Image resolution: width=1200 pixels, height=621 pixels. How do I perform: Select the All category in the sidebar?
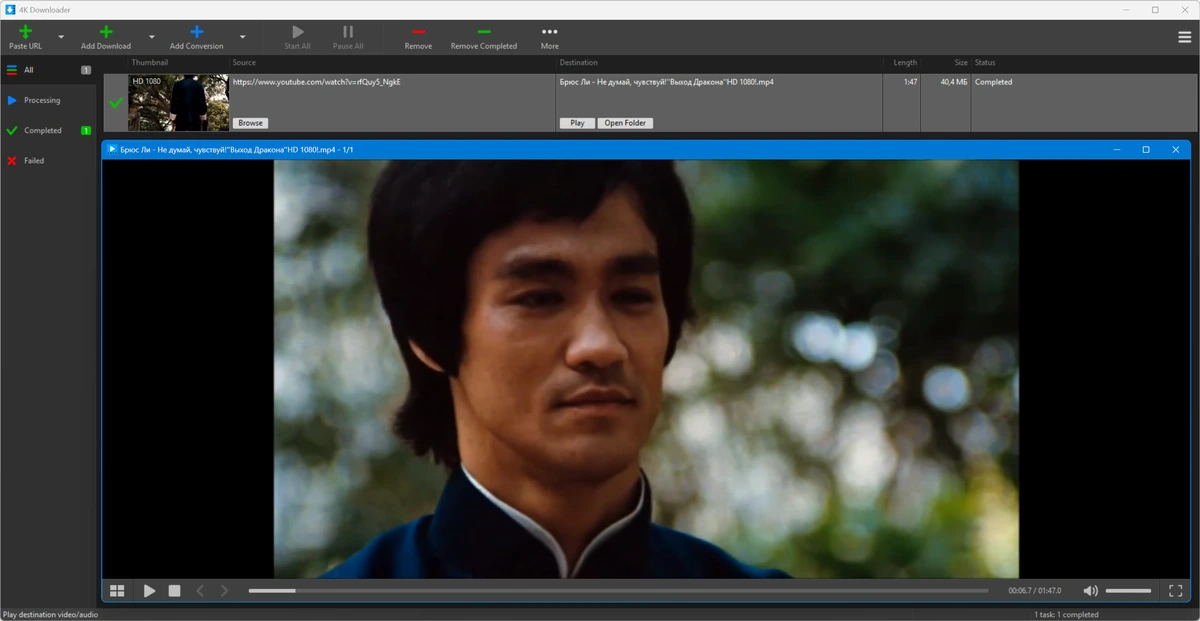48,70
